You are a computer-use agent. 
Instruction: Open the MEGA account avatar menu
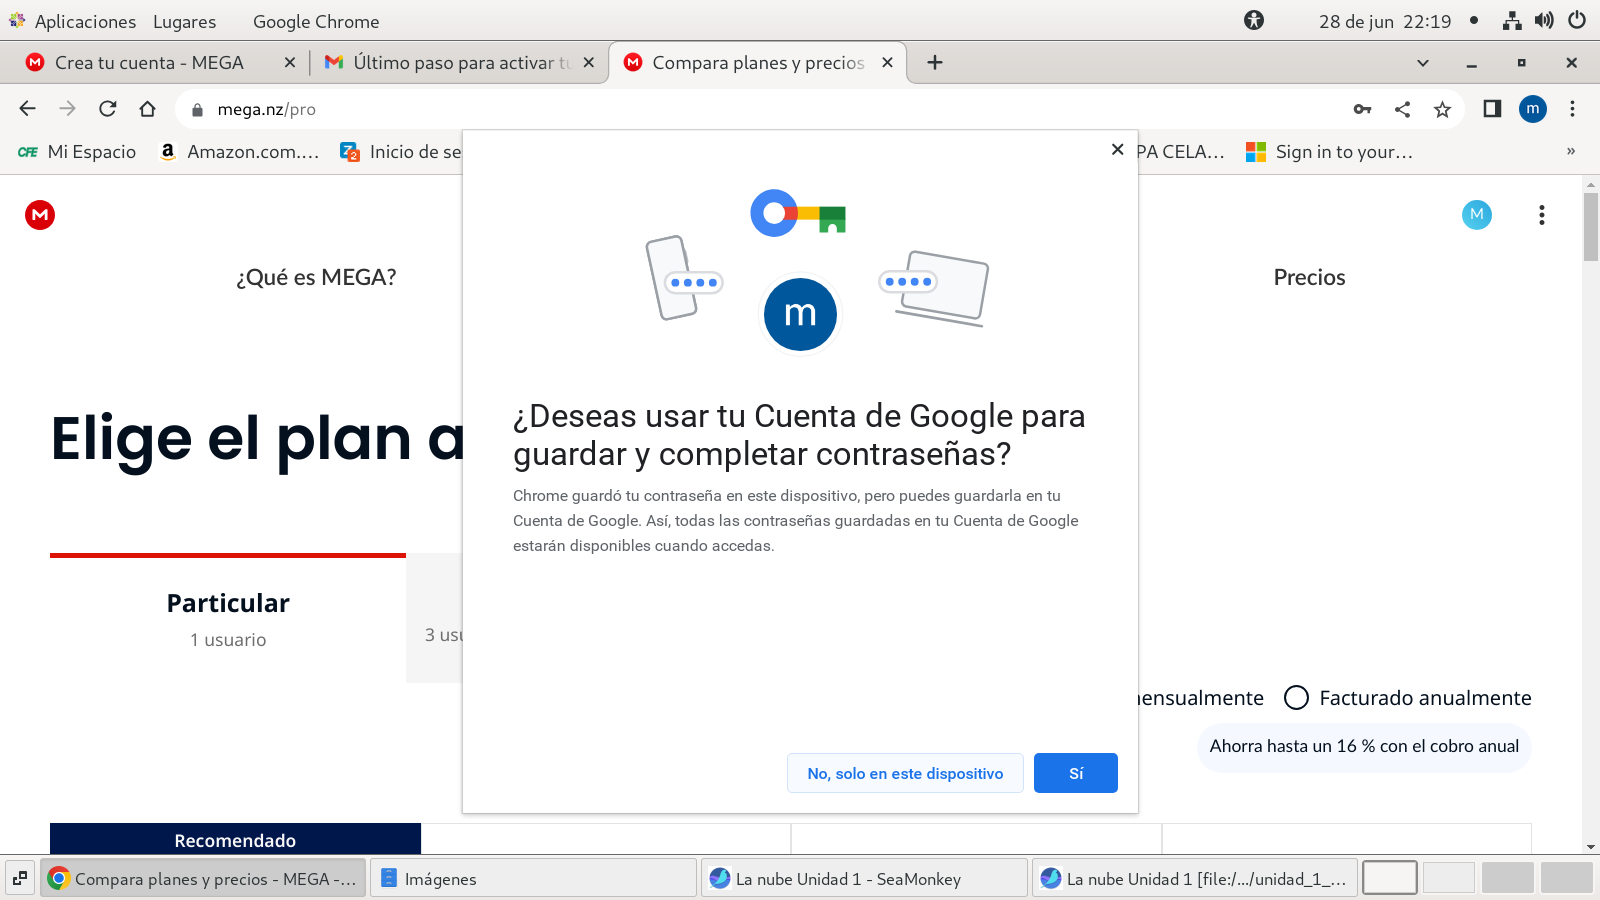1476,215
